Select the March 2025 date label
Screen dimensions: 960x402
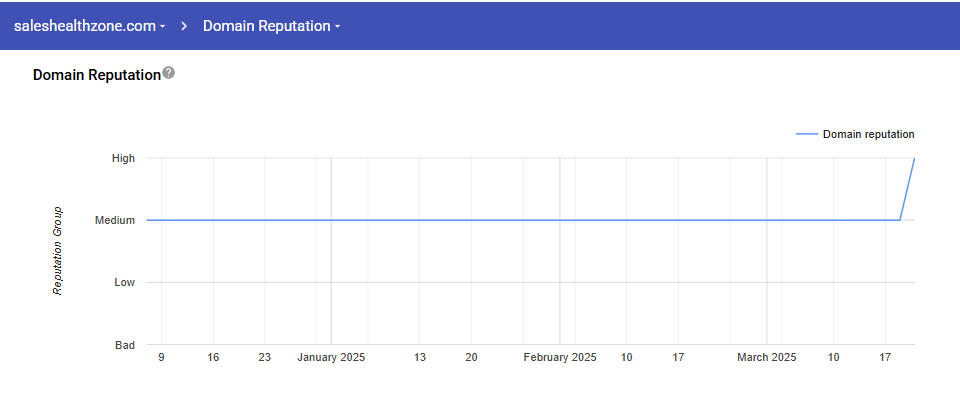pos(767,357)
